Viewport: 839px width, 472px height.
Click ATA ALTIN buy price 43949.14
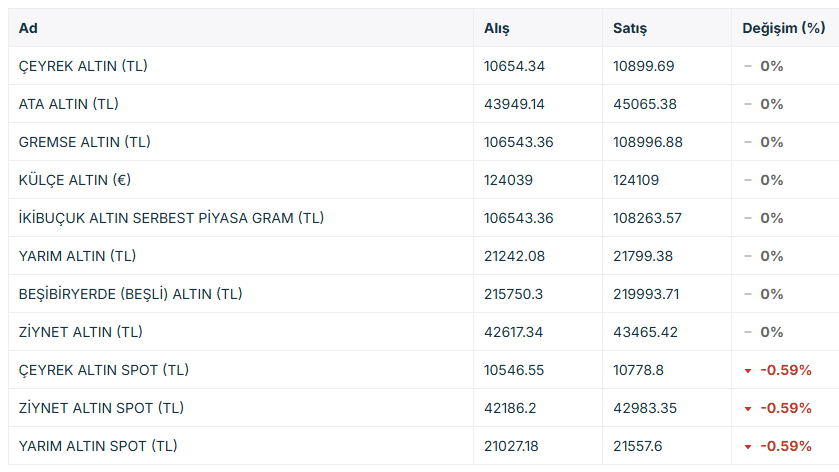tap(514, 104)
